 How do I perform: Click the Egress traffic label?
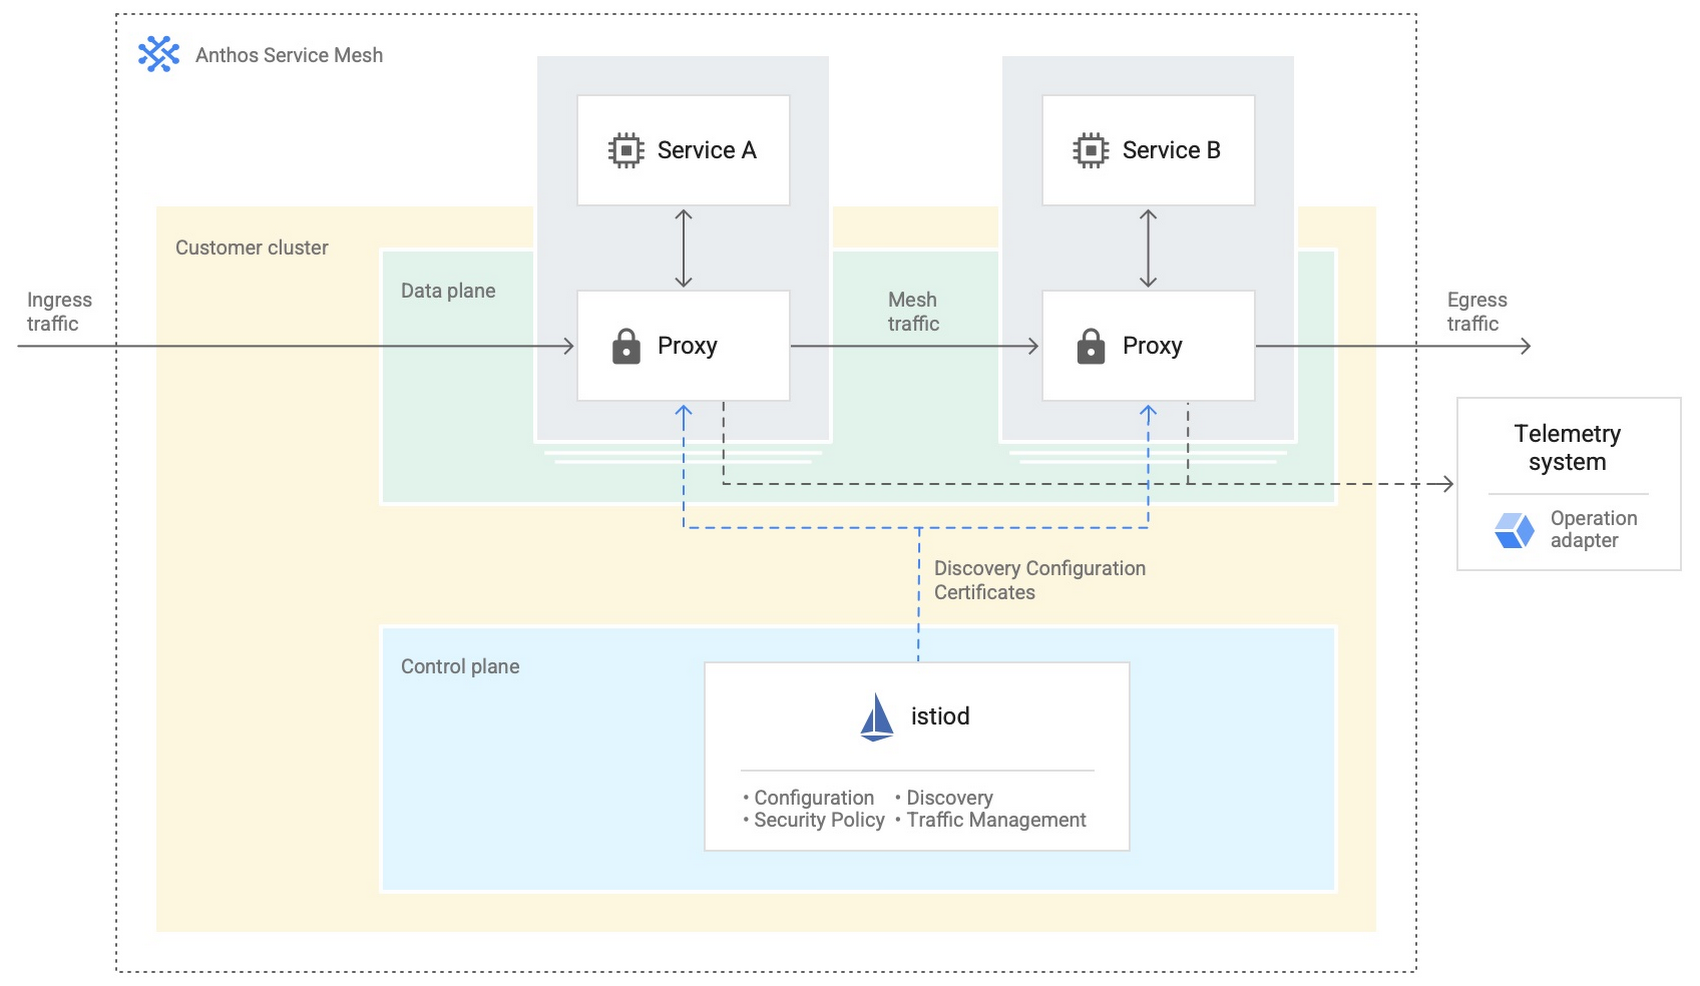tap(1476, 311)
